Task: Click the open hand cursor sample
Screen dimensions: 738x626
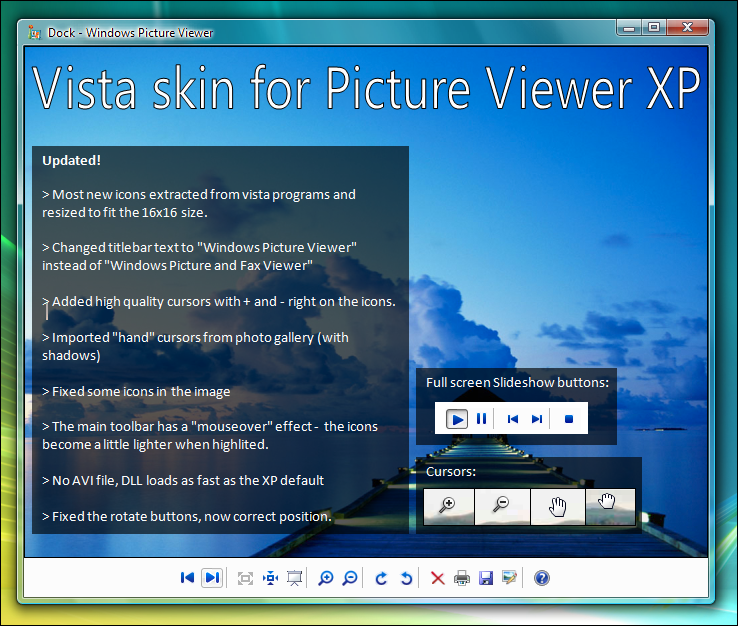Action: [x=558, y=507]
